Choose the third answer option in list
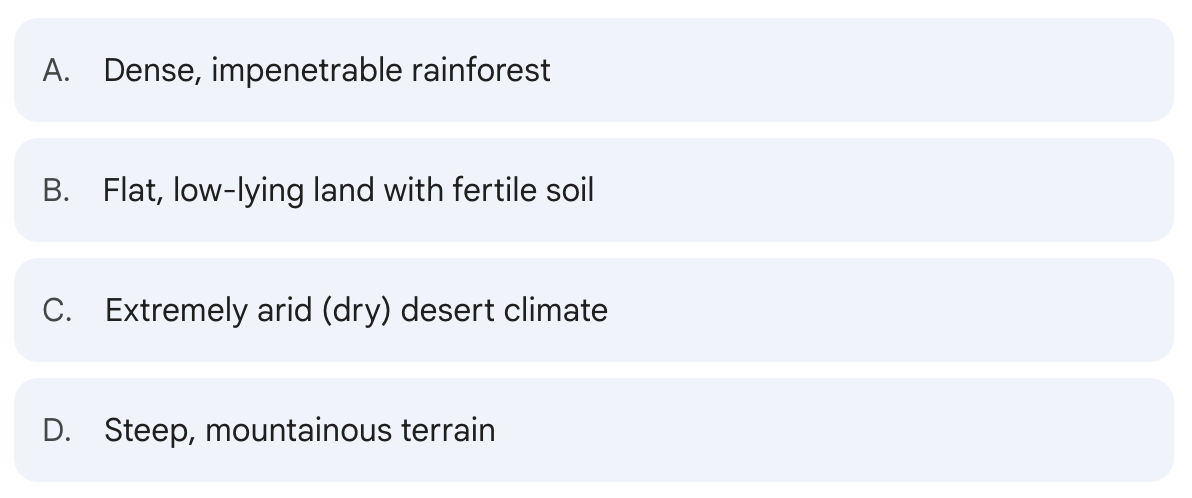This screenshot has height=498, width=1192. [594, 310]
